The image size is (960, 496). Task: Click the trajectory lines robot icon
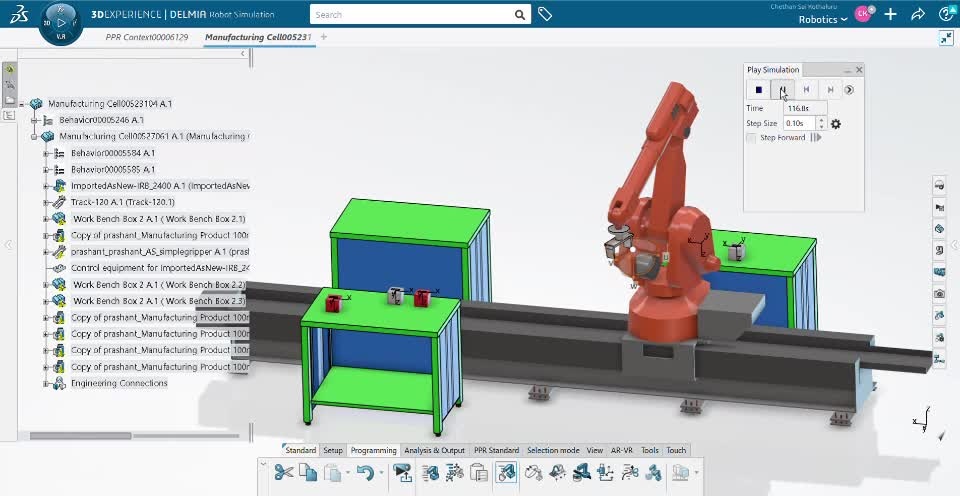(x=629, y=473)
